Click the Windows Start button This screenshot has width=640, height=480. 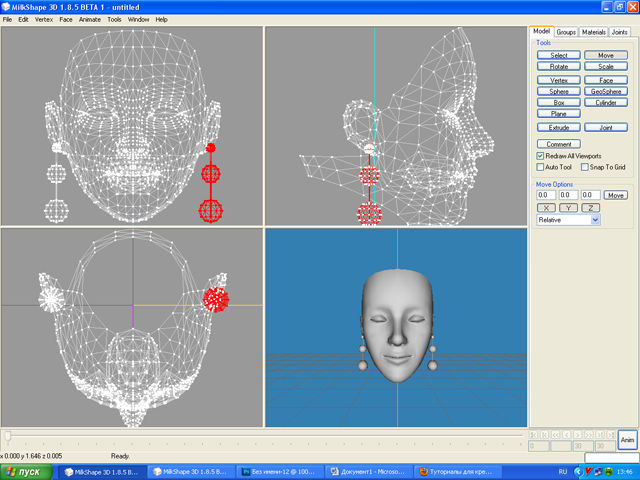coord(28,471)
